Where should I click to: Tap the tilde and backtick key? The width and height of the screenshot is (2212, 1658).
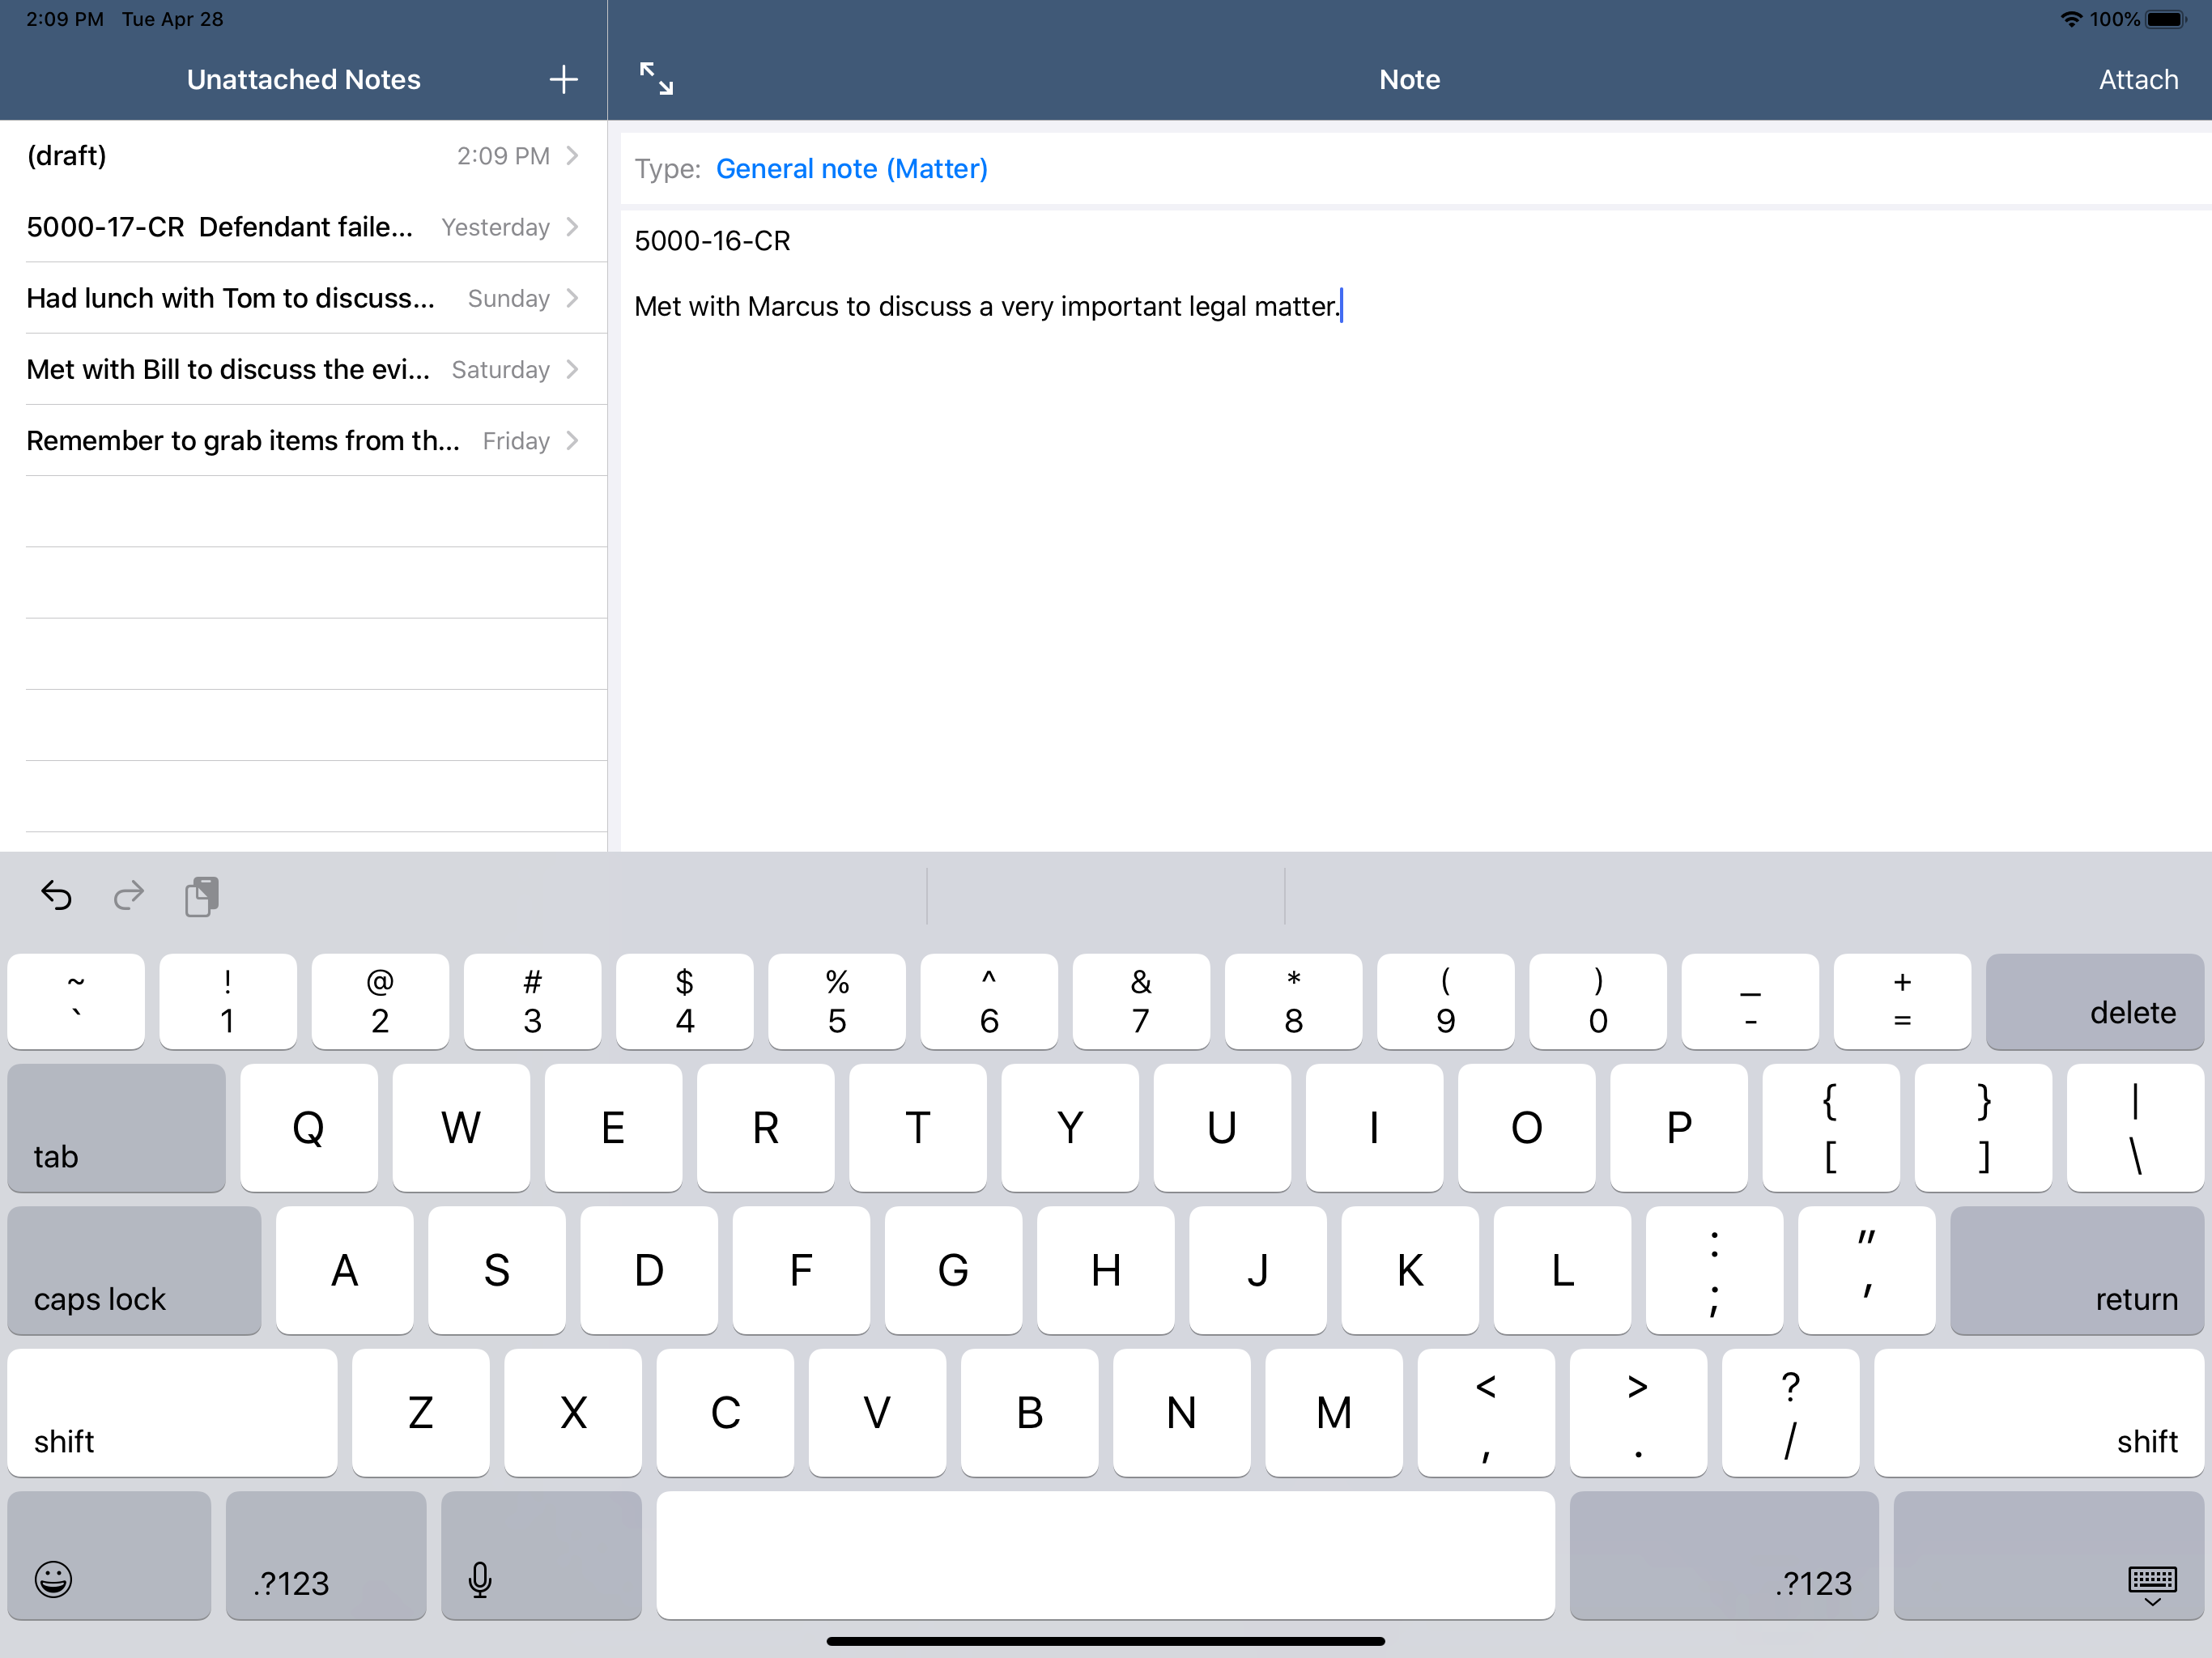76,1001
